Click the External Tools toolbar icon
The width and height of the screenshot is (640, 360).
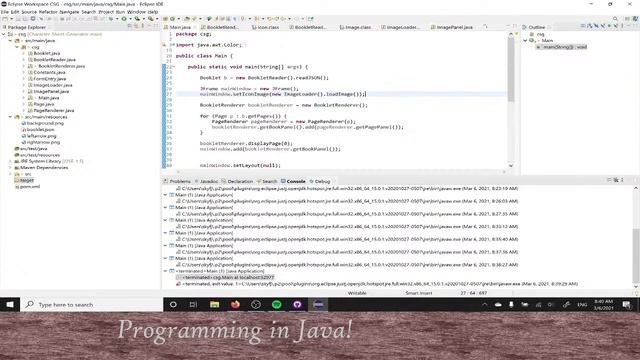pyautogui.click(x=151, y=19)
